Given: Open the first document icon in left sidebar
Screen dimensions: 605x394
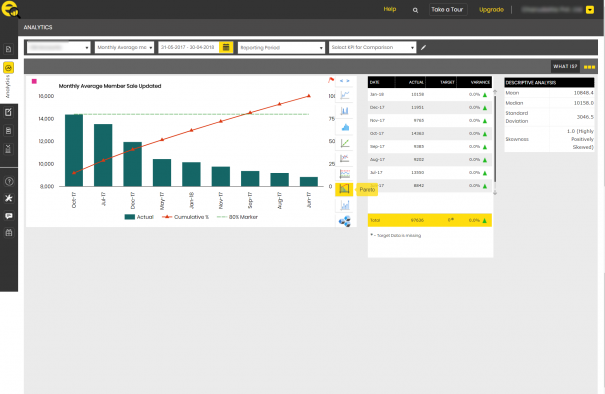Looking at the screenshot, I should point(8,49).
